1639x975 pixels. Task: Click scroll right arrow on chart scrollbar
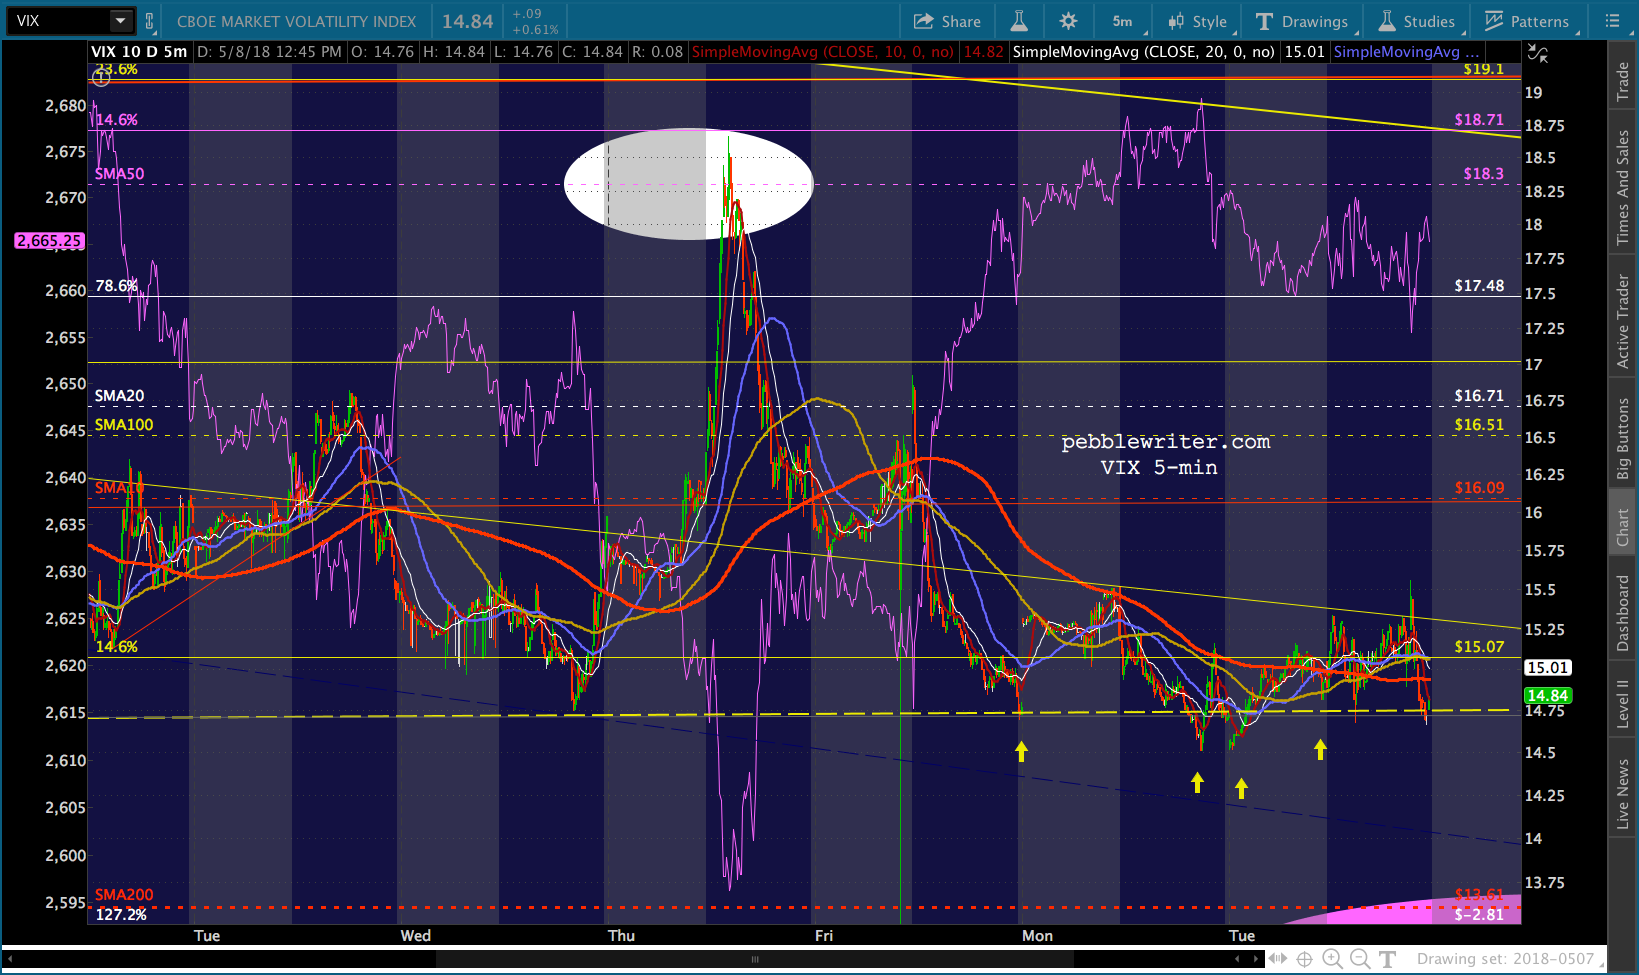click(x=1255, y=959)
